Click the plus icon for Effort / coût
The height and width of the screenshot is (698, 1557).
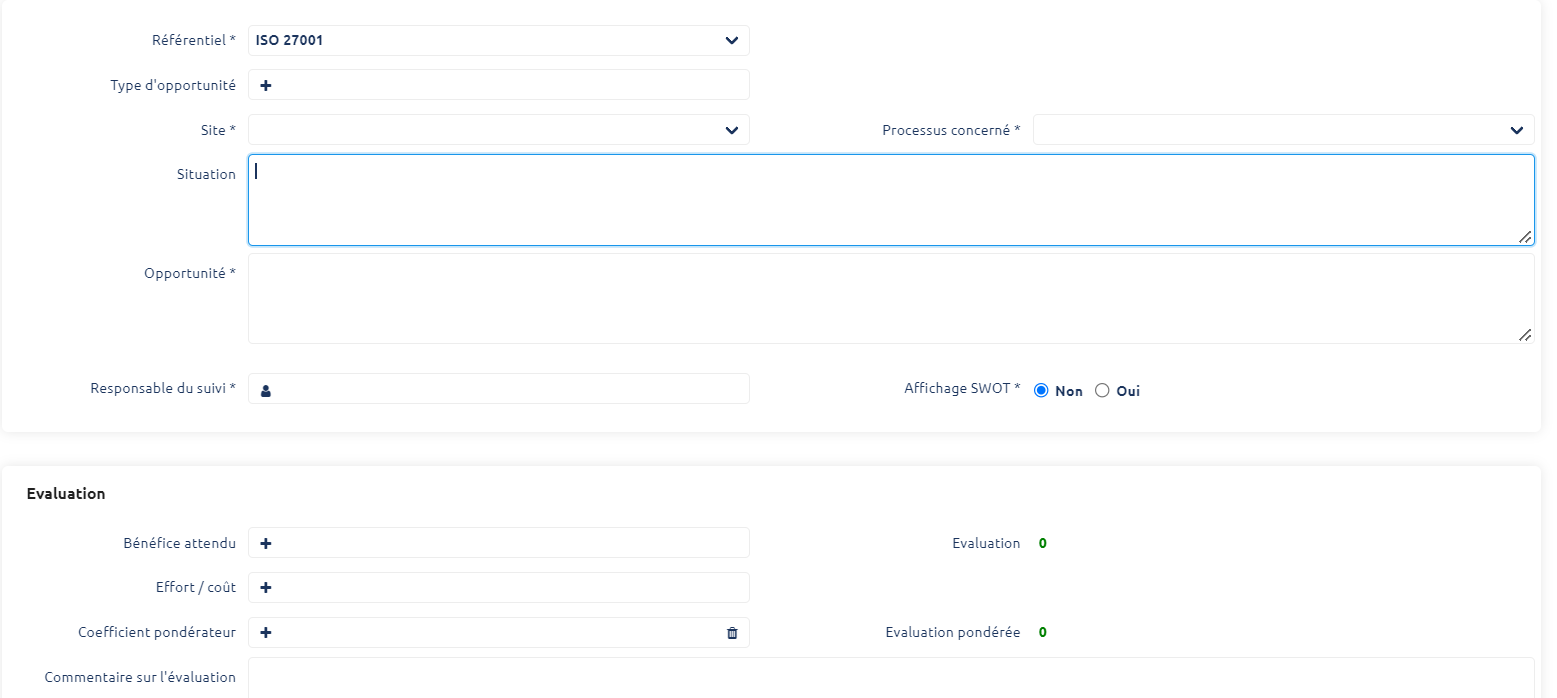(x=266, y=588)
